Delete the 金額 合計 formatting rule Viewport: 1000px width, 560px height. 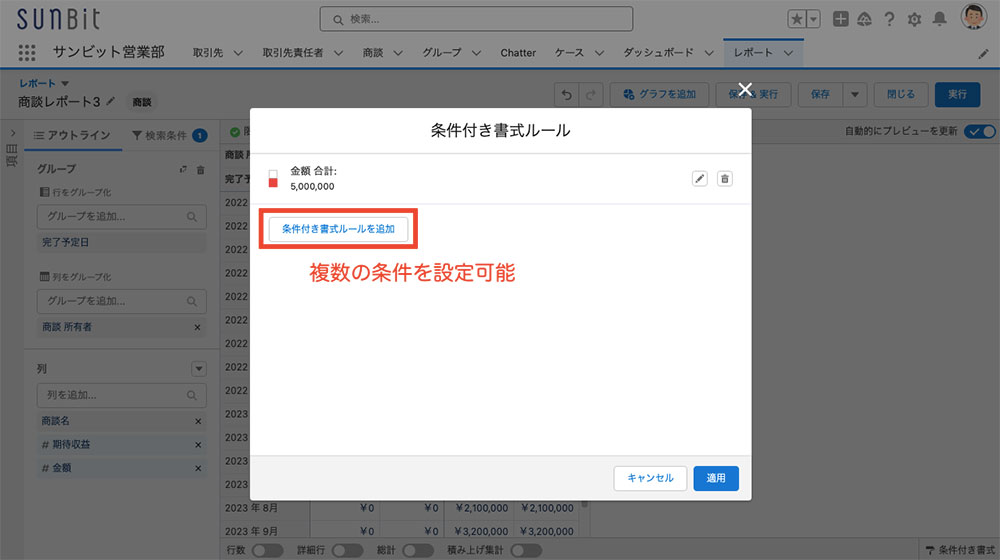point(724,179)
